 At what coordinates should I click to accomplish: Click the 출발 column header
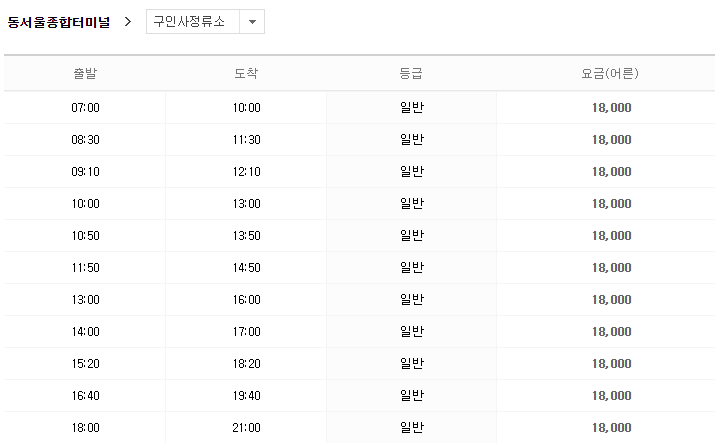(85, 73)
